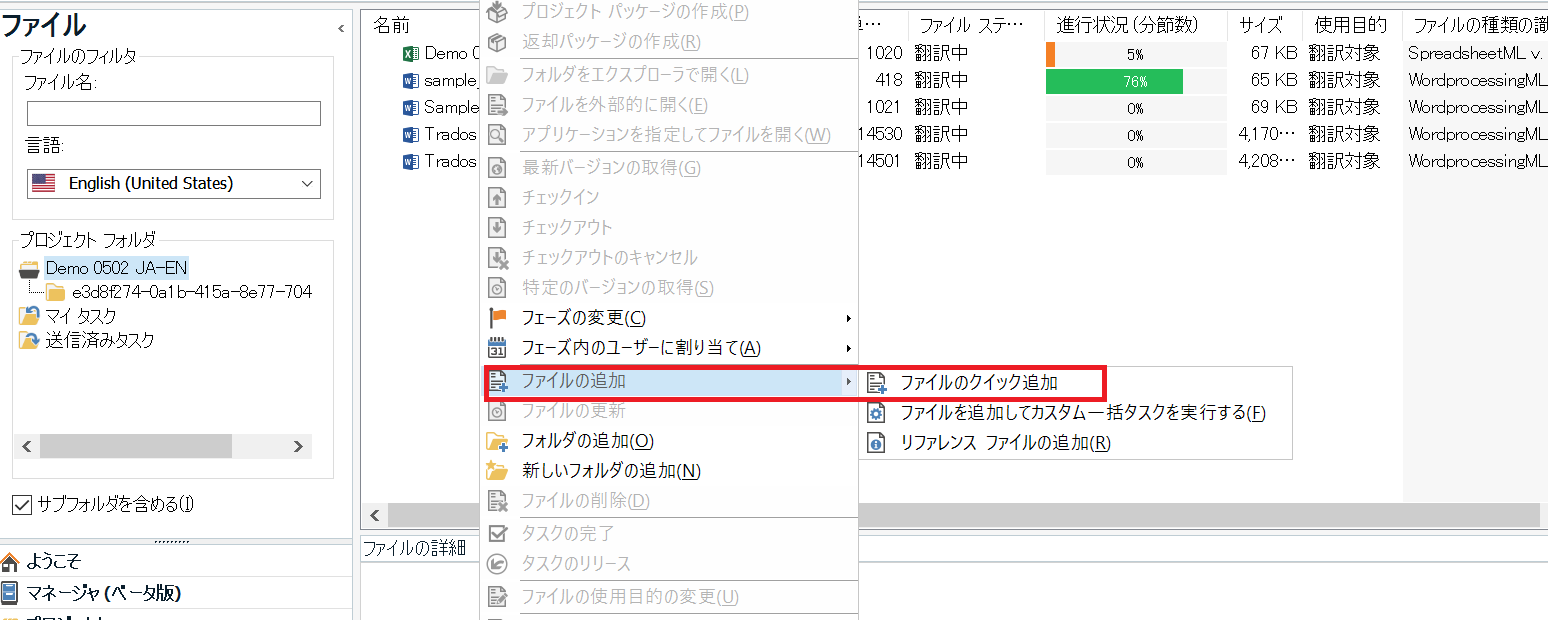Click the 新しいフォルダの追加 star folder icon
1548x620 pixels.
tap(497, 471)
